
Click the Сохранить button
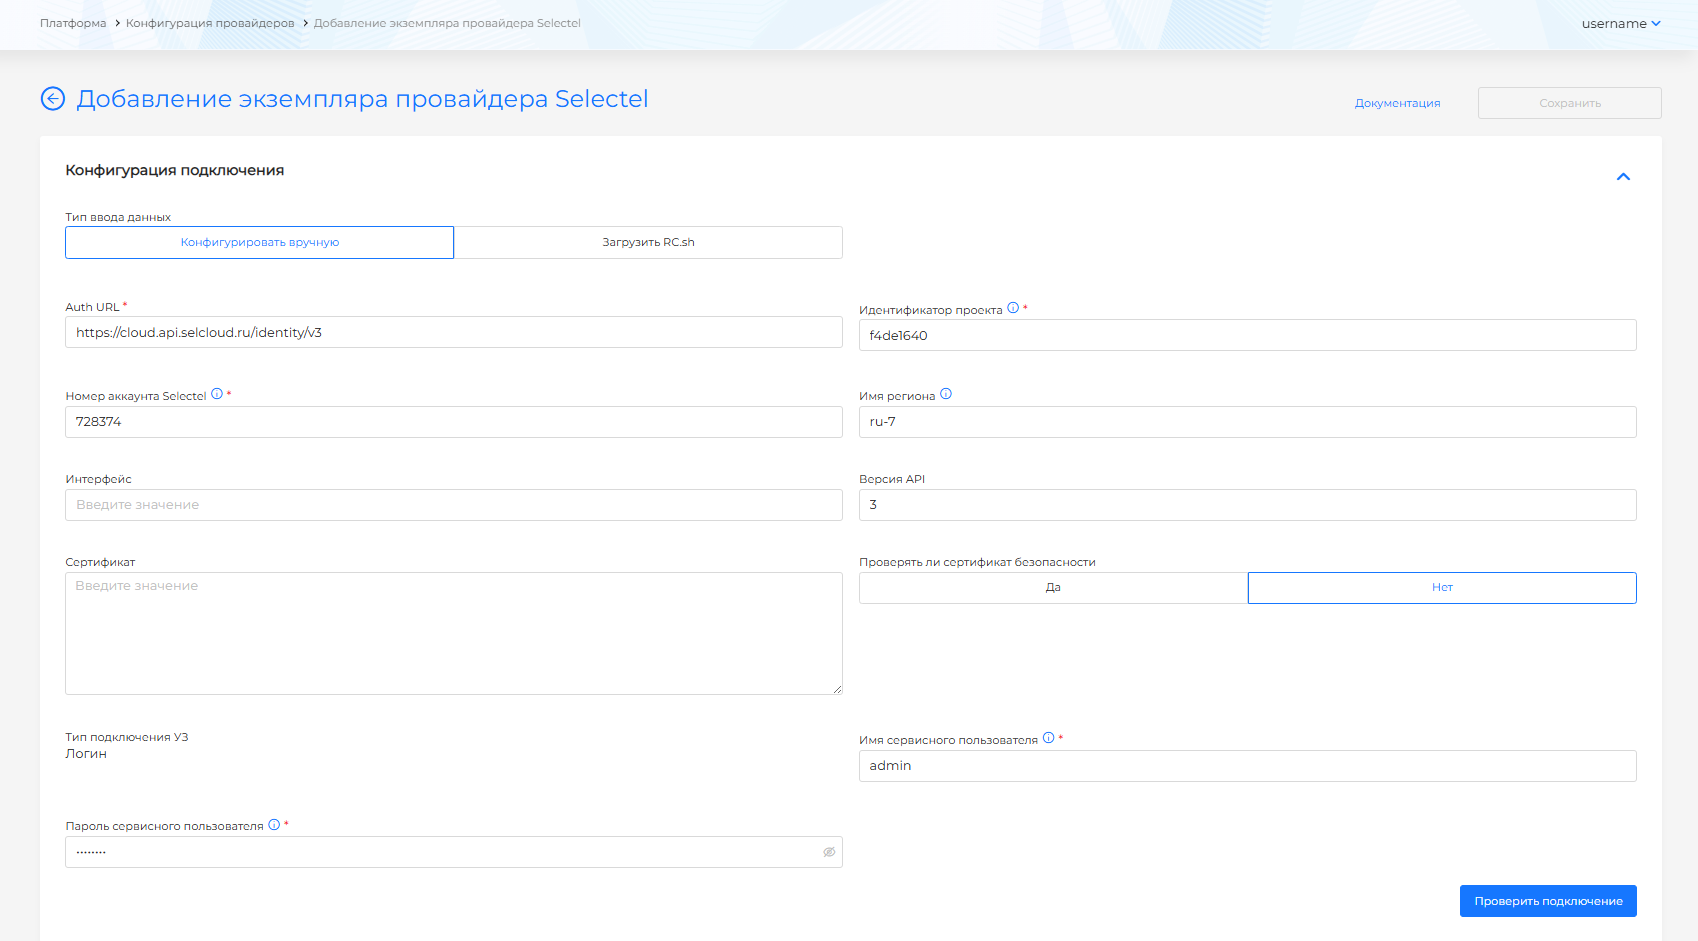(1569, 103)
